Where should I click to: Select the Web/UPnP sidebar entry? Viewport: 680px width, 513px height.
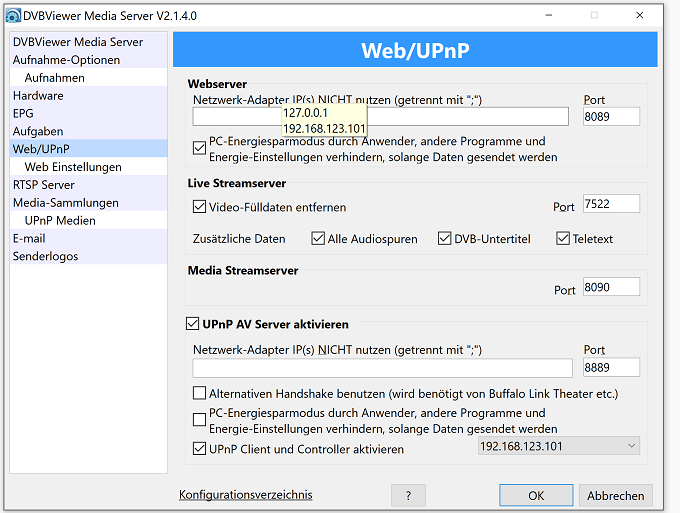click(88, 149)
